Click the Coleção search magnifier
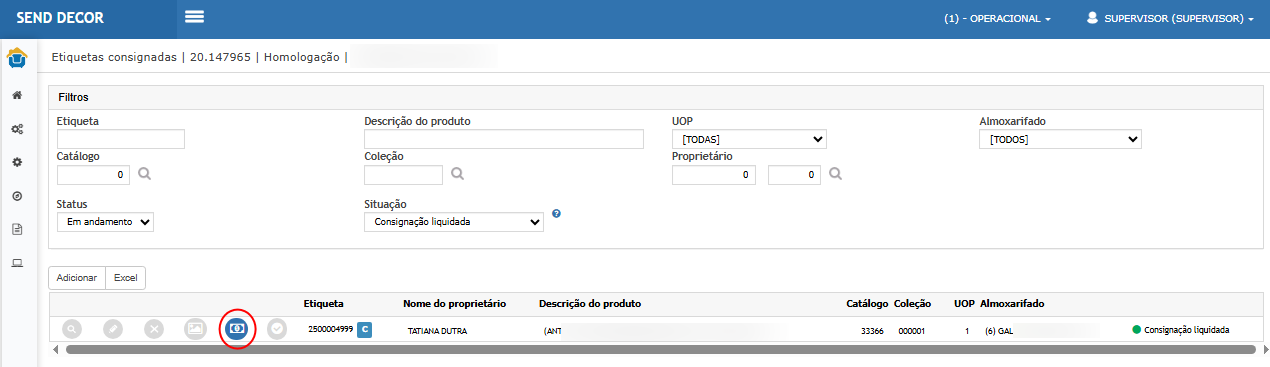Viewport: 1270px width, 367px height. 457,174
